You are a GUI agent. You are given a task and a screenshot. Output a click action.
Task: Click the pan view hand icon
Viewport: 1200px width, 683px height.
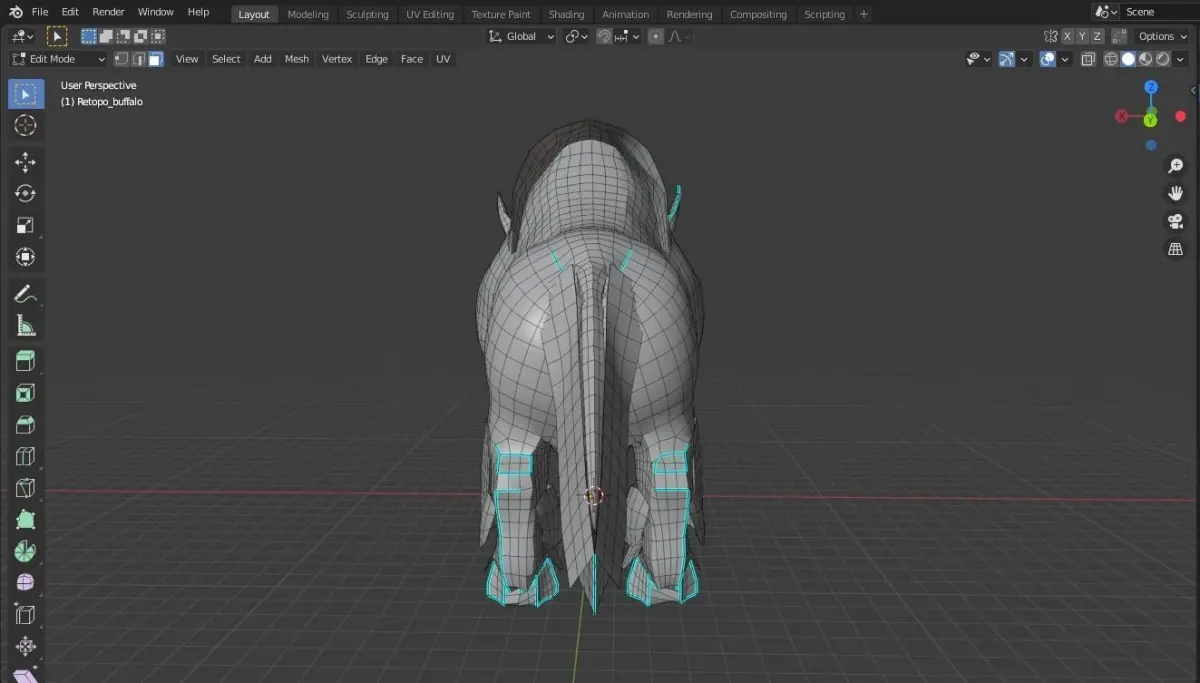point(1176,193)
